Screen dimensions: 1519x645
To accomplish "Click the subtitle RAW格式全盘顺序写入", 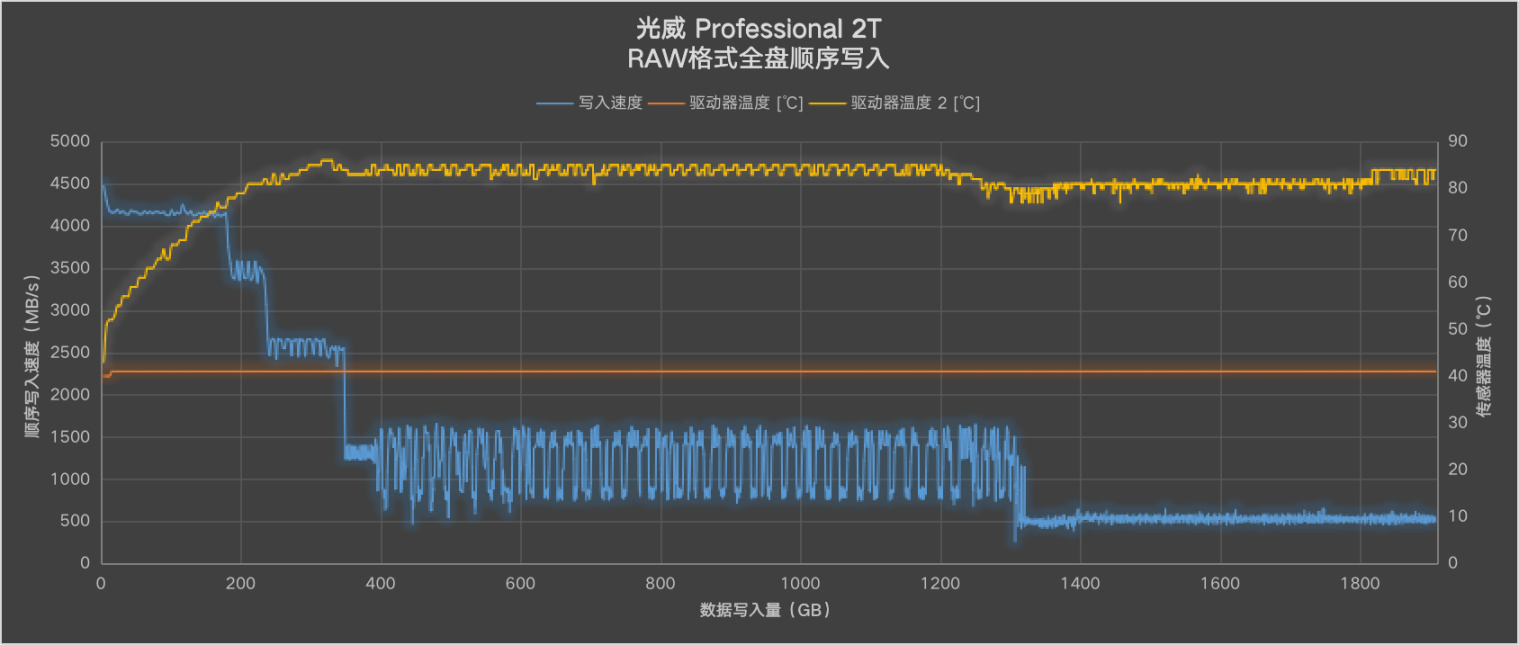I will click(759, 58).
